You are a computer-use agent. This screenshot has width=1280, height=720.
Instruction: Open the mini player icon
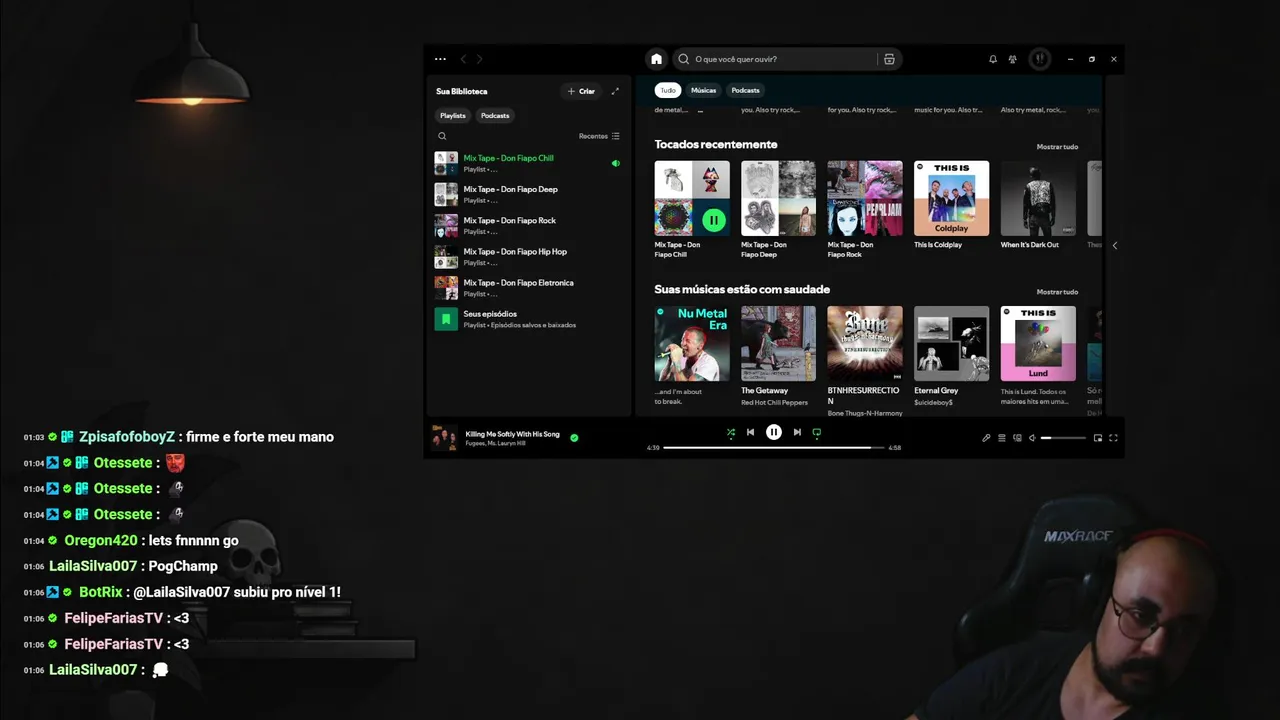(x=1097, y=438)
